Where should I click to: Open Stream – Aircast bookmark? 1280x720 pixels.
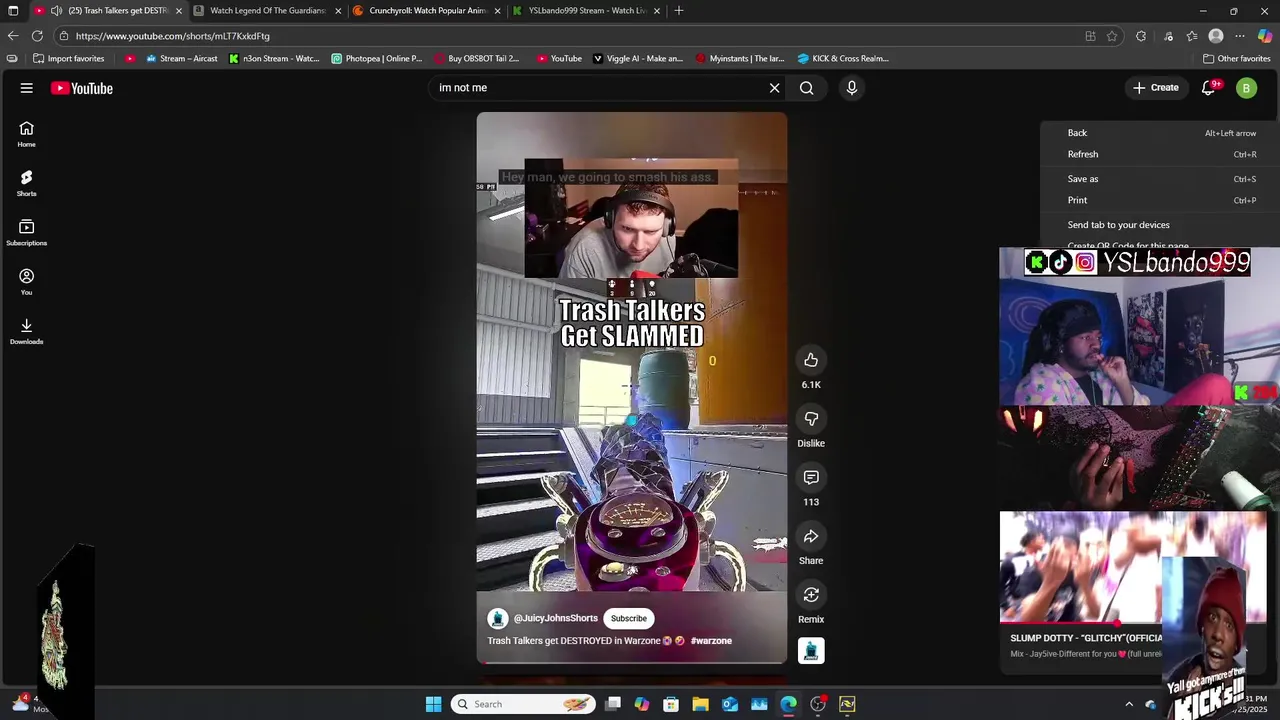182,59
